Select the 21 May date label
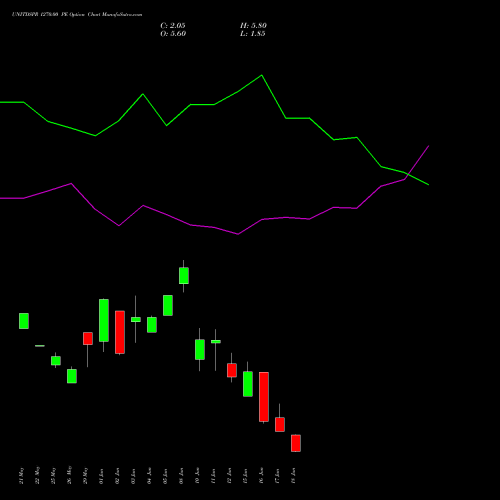Image resolution: width=500 pixels, height=500 pixels. [22, 475]
